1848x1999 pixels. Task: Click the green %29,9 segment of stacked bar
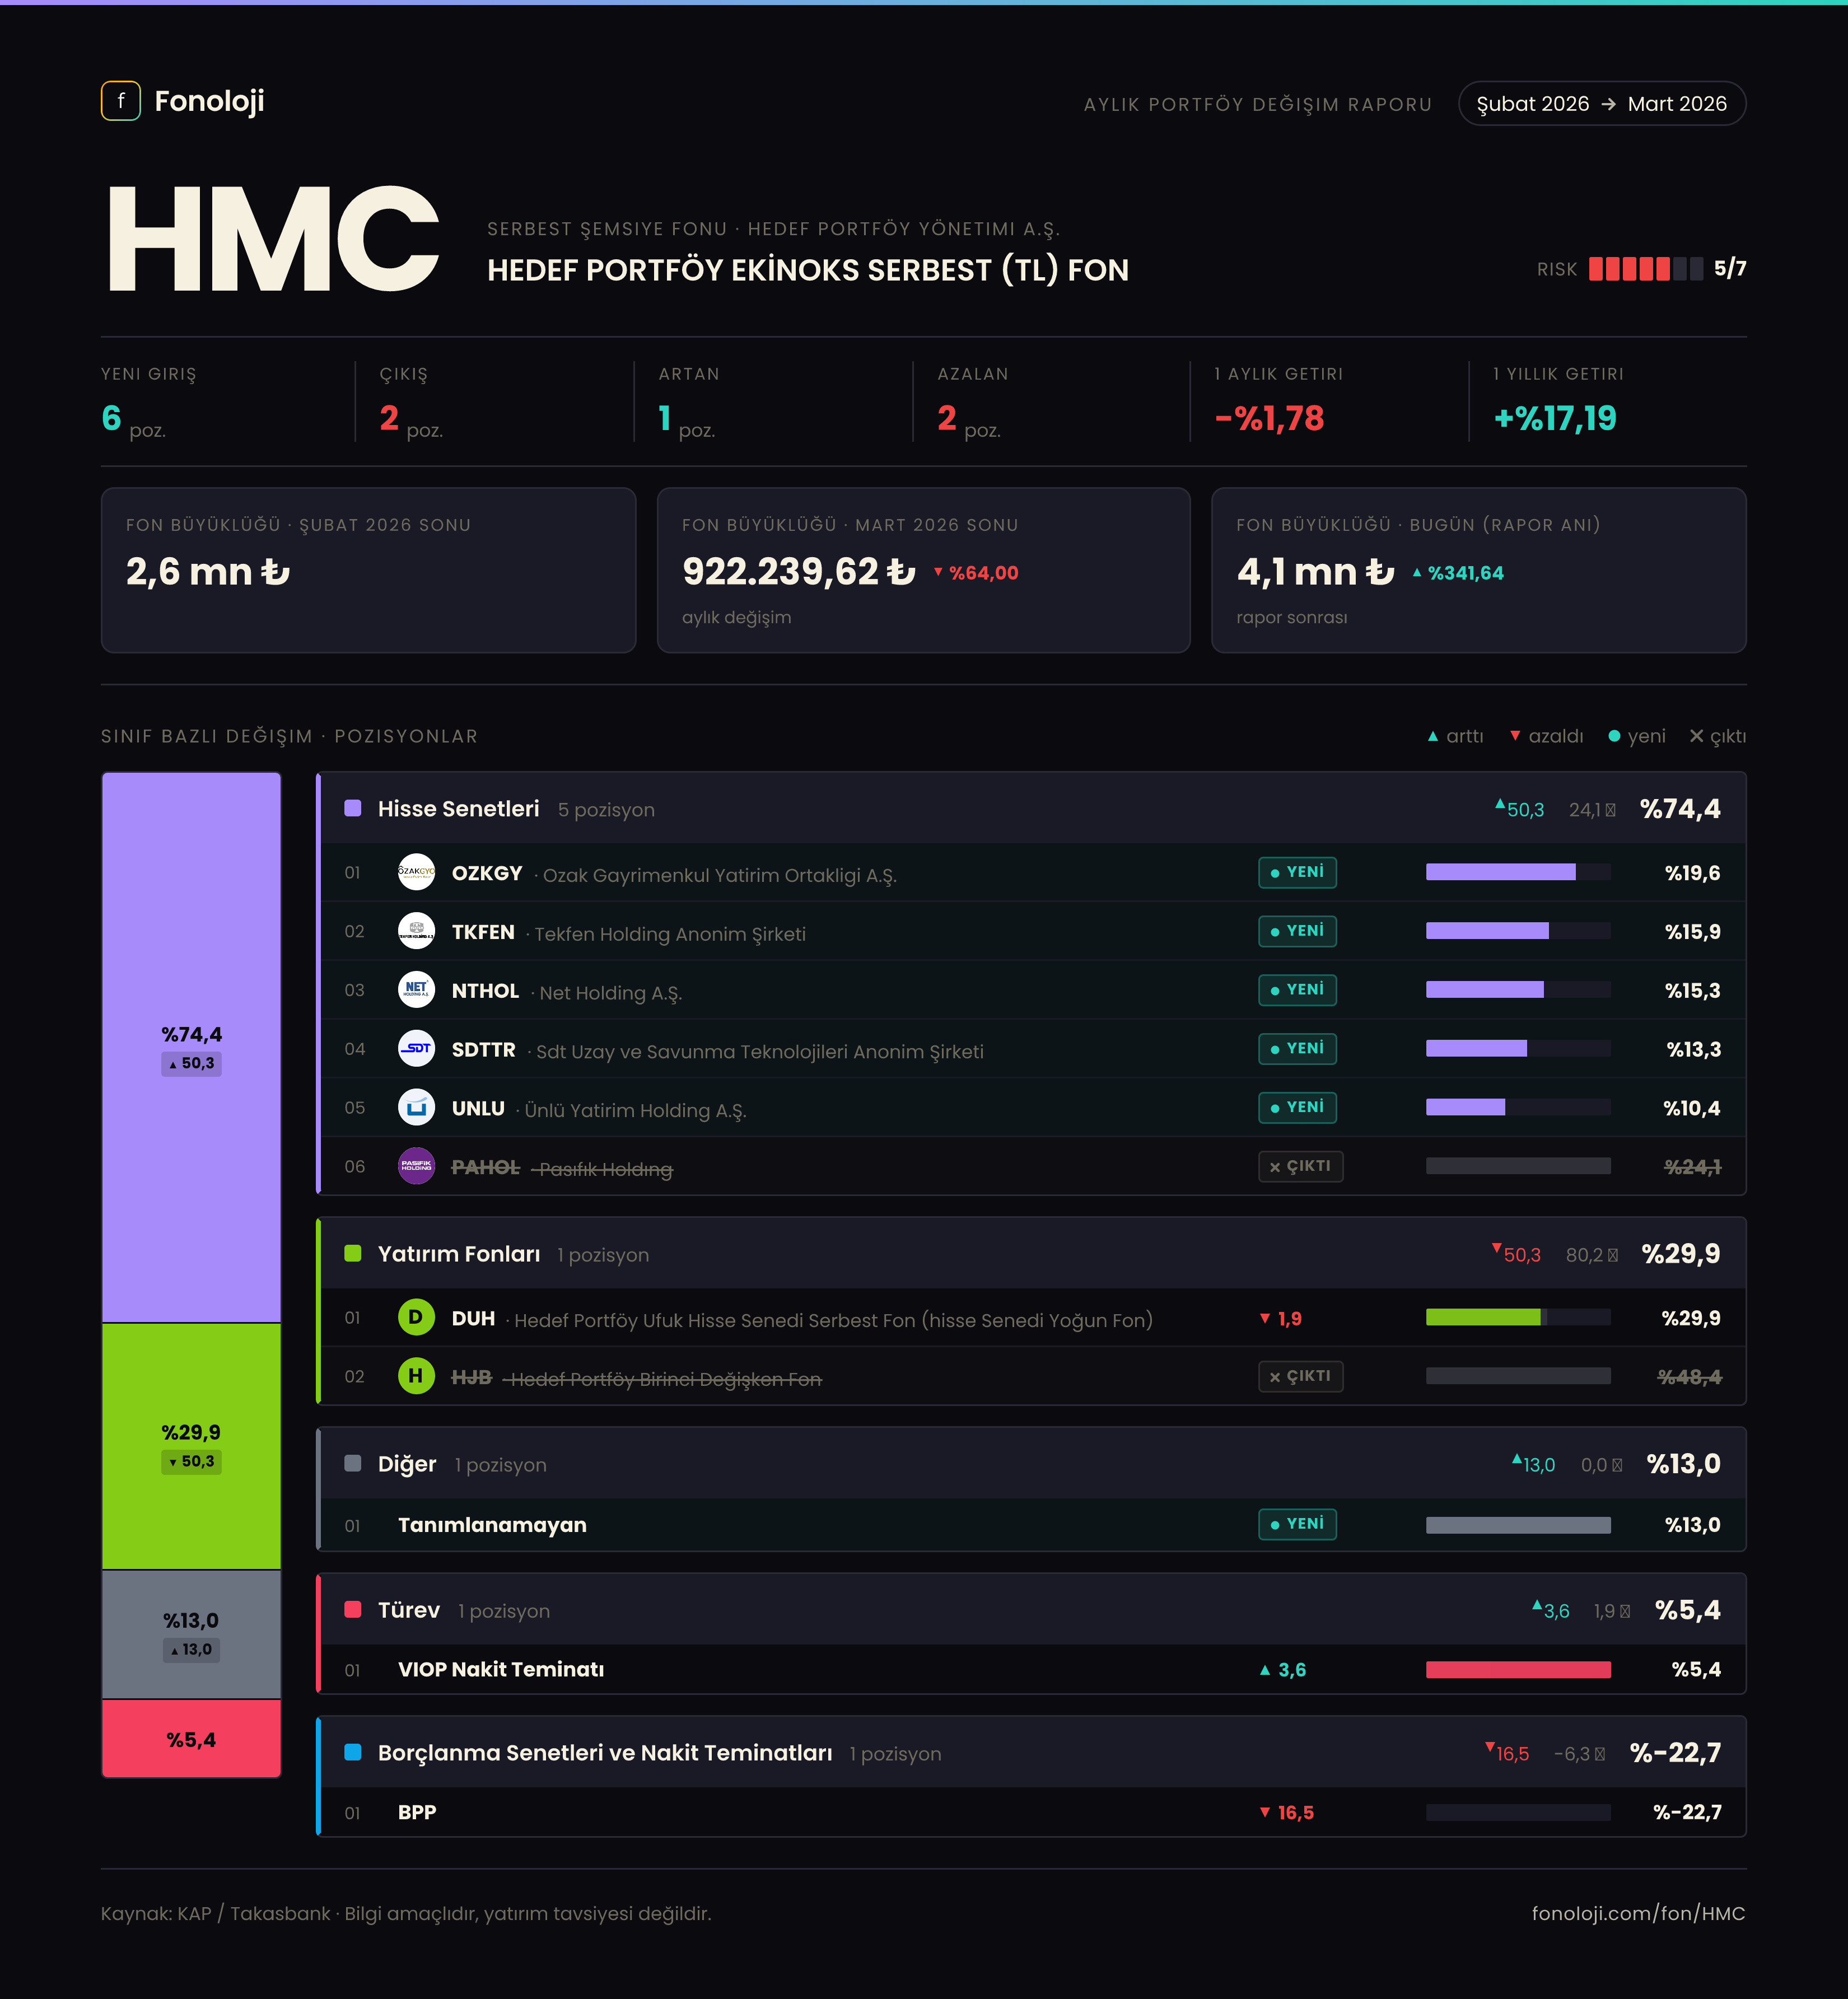click(x=191, y=1446)
